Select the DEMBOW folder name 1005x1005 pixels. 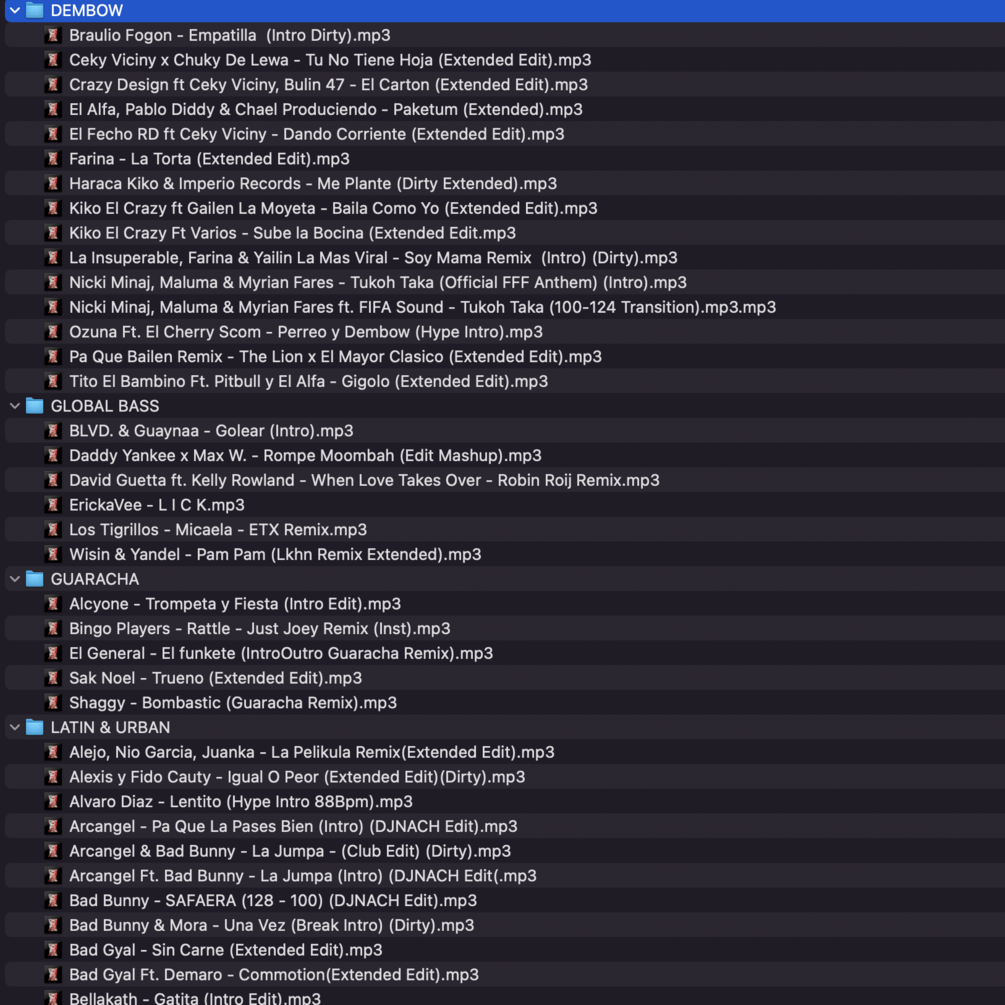pos(87,10)
